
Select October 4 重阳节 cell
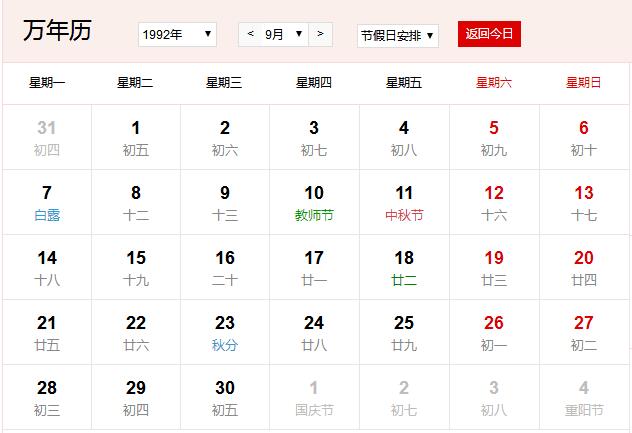click(x=584, y=397)
